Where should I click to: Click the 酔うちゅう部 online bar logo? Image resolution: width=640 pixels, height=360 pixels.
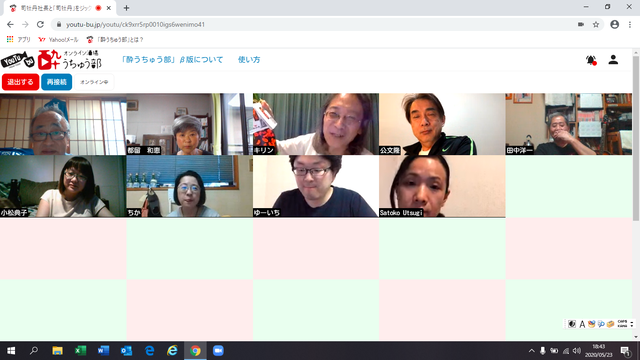click(70, 60)
